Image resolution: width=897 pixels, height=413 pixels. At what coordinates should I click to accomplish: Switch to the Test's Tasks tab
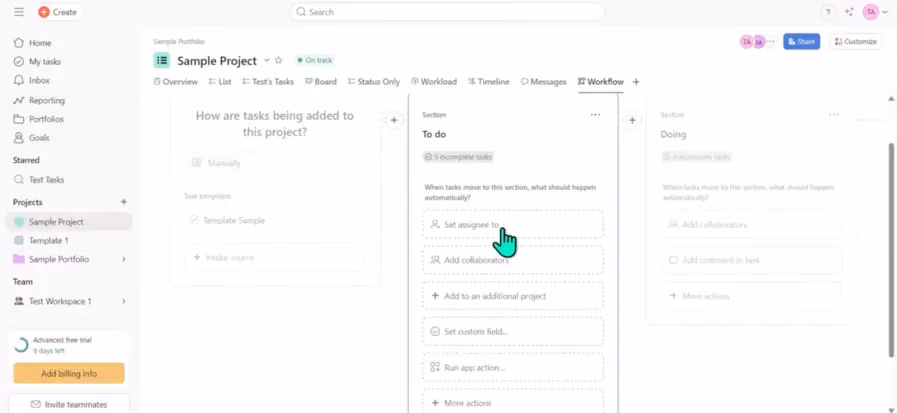pos(268,82)
